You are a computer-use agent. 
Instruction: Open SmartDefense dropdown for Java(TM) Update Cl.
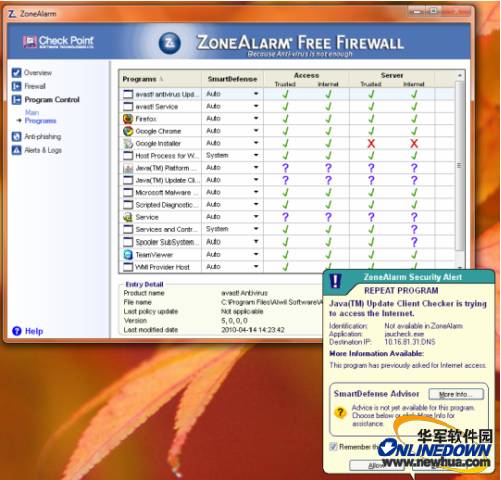pos(256,180)
